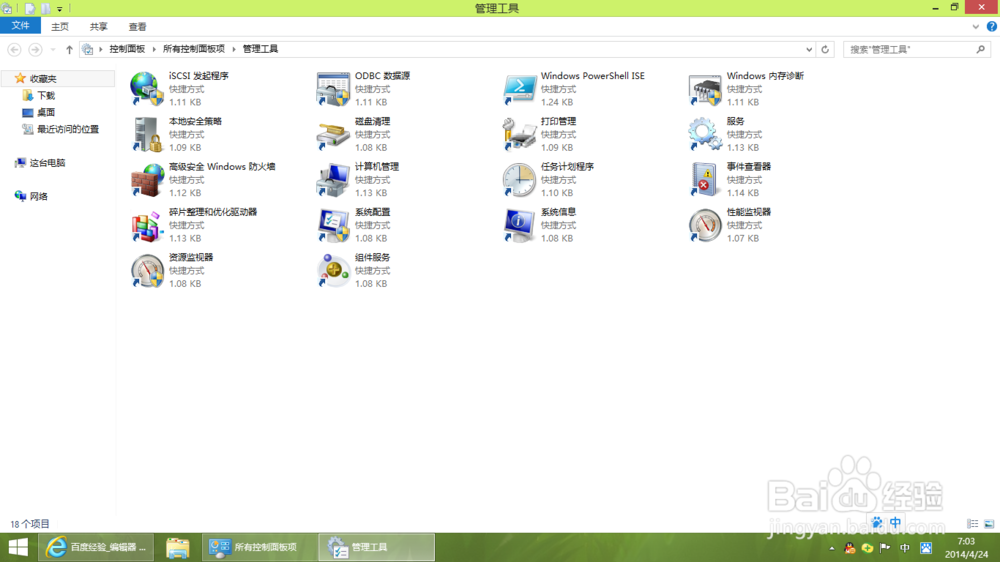Open the 打印管理 printer icon
The height and width of the screenshot is (562, 1000).
(x=519, y=134)
